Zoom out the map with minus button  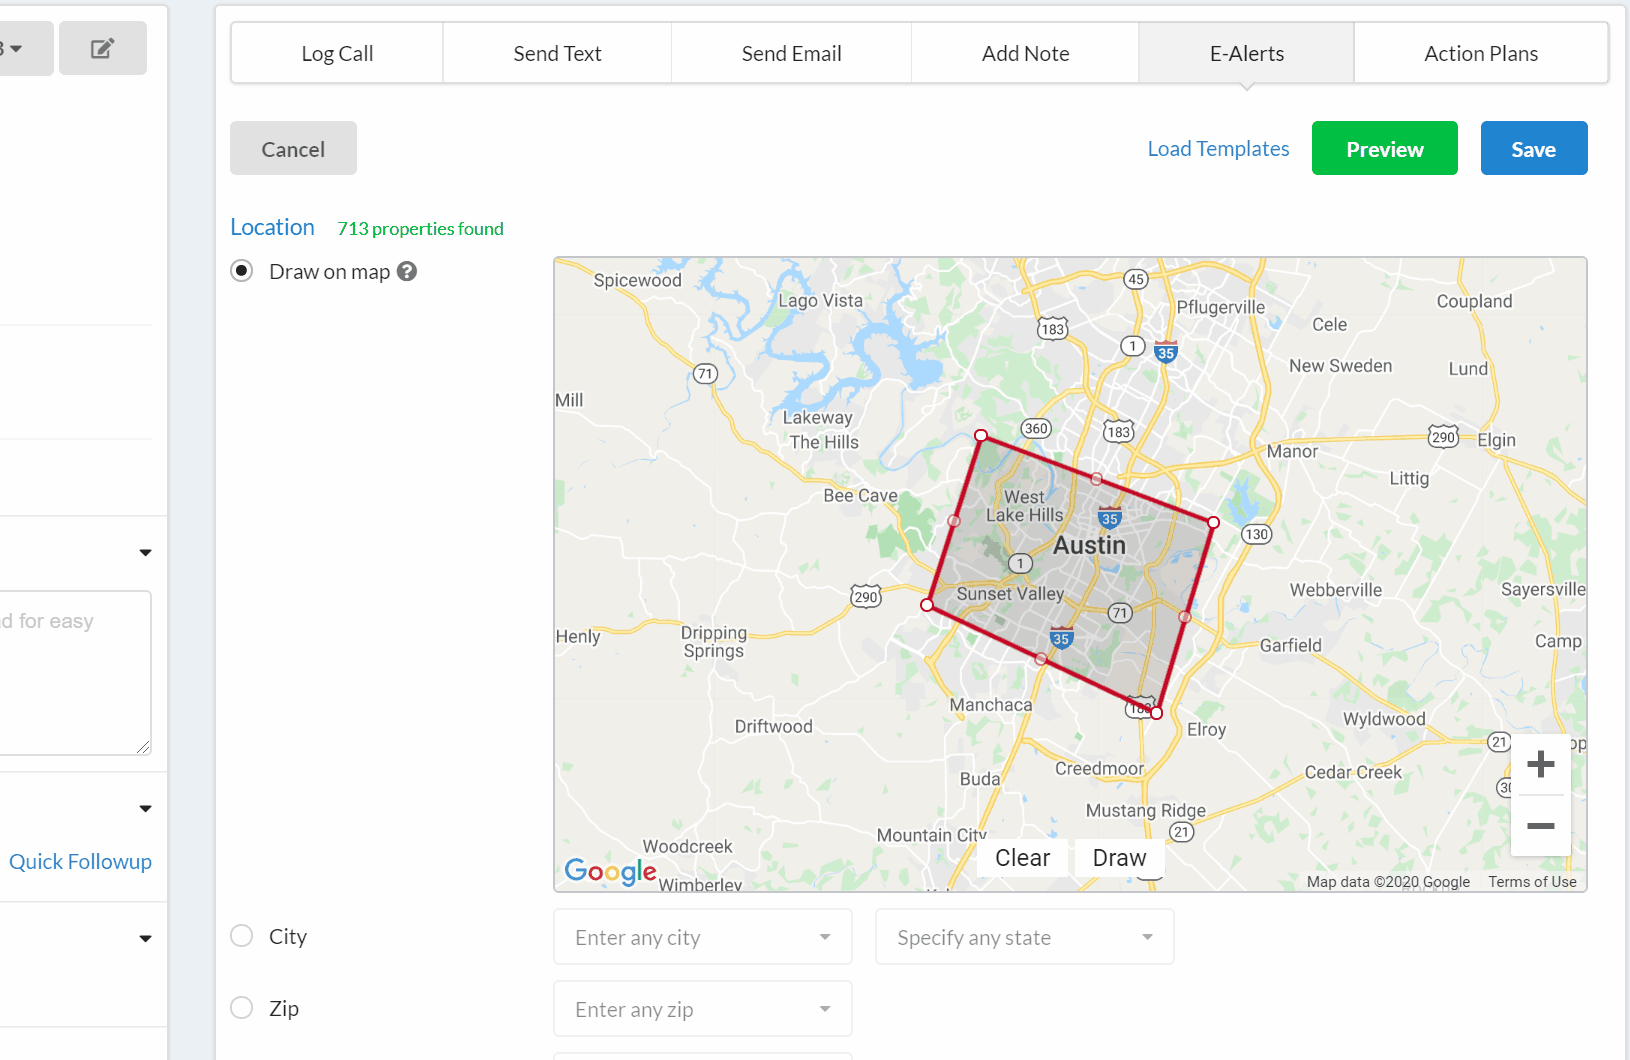1540,826
